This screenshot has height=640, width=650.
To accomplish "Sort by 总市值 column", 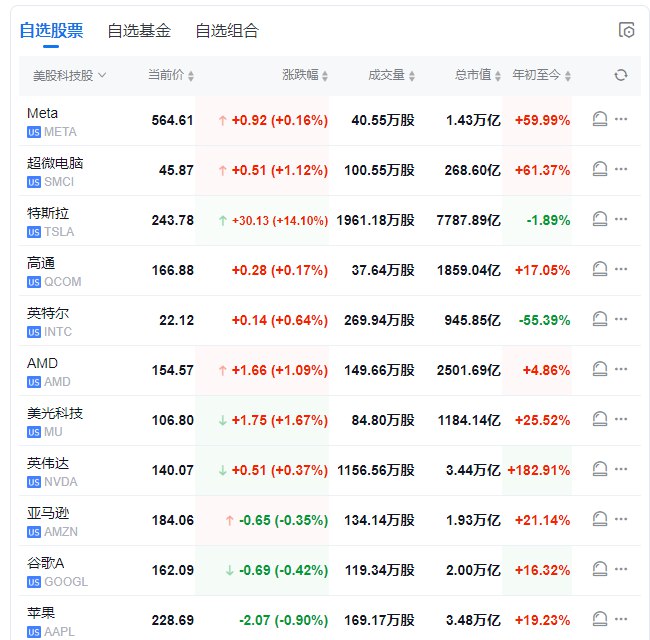I will (x=478, y=75).
